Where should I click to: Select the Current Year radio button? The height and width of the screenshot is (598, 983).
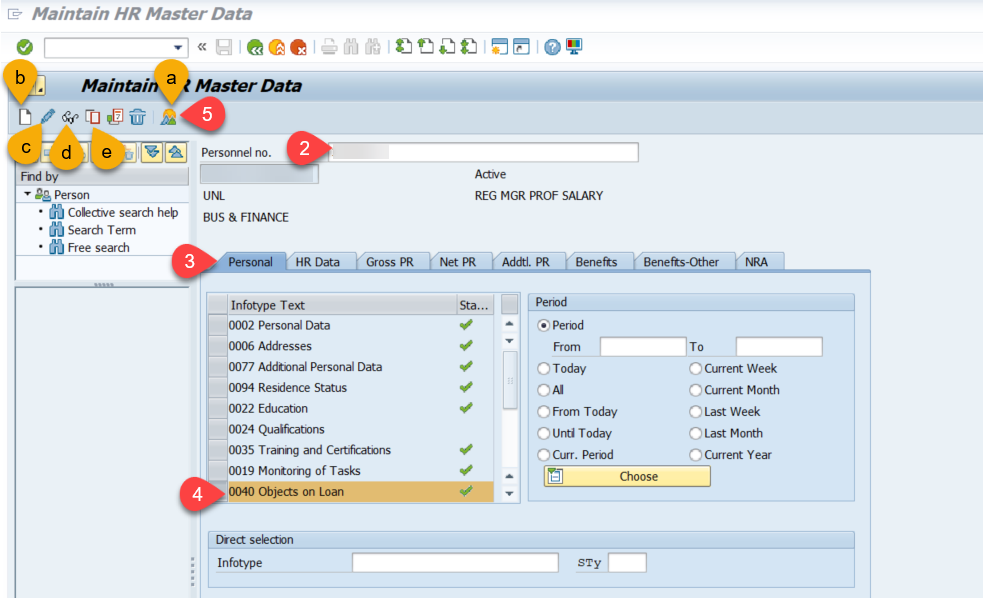point(695,454)
